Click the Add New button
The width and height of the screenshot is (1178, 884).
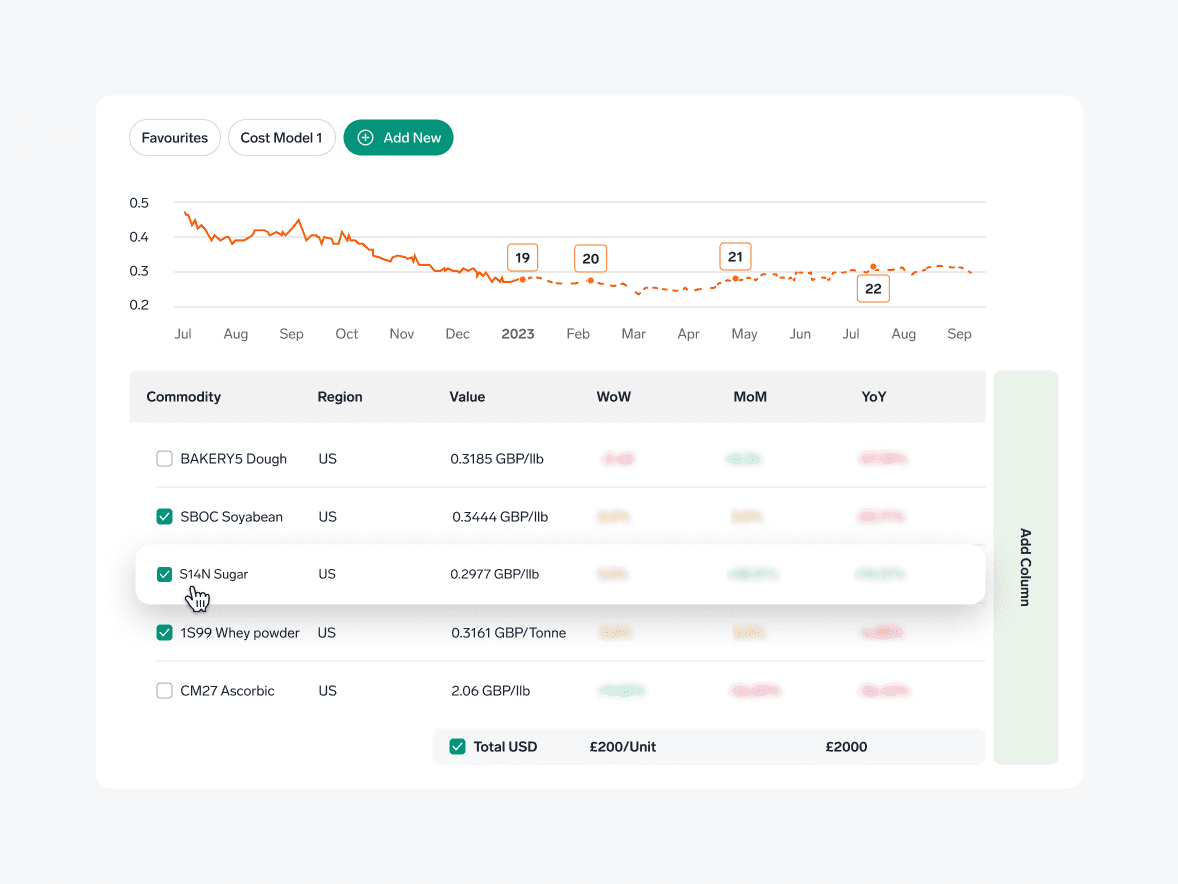point(398,137)
